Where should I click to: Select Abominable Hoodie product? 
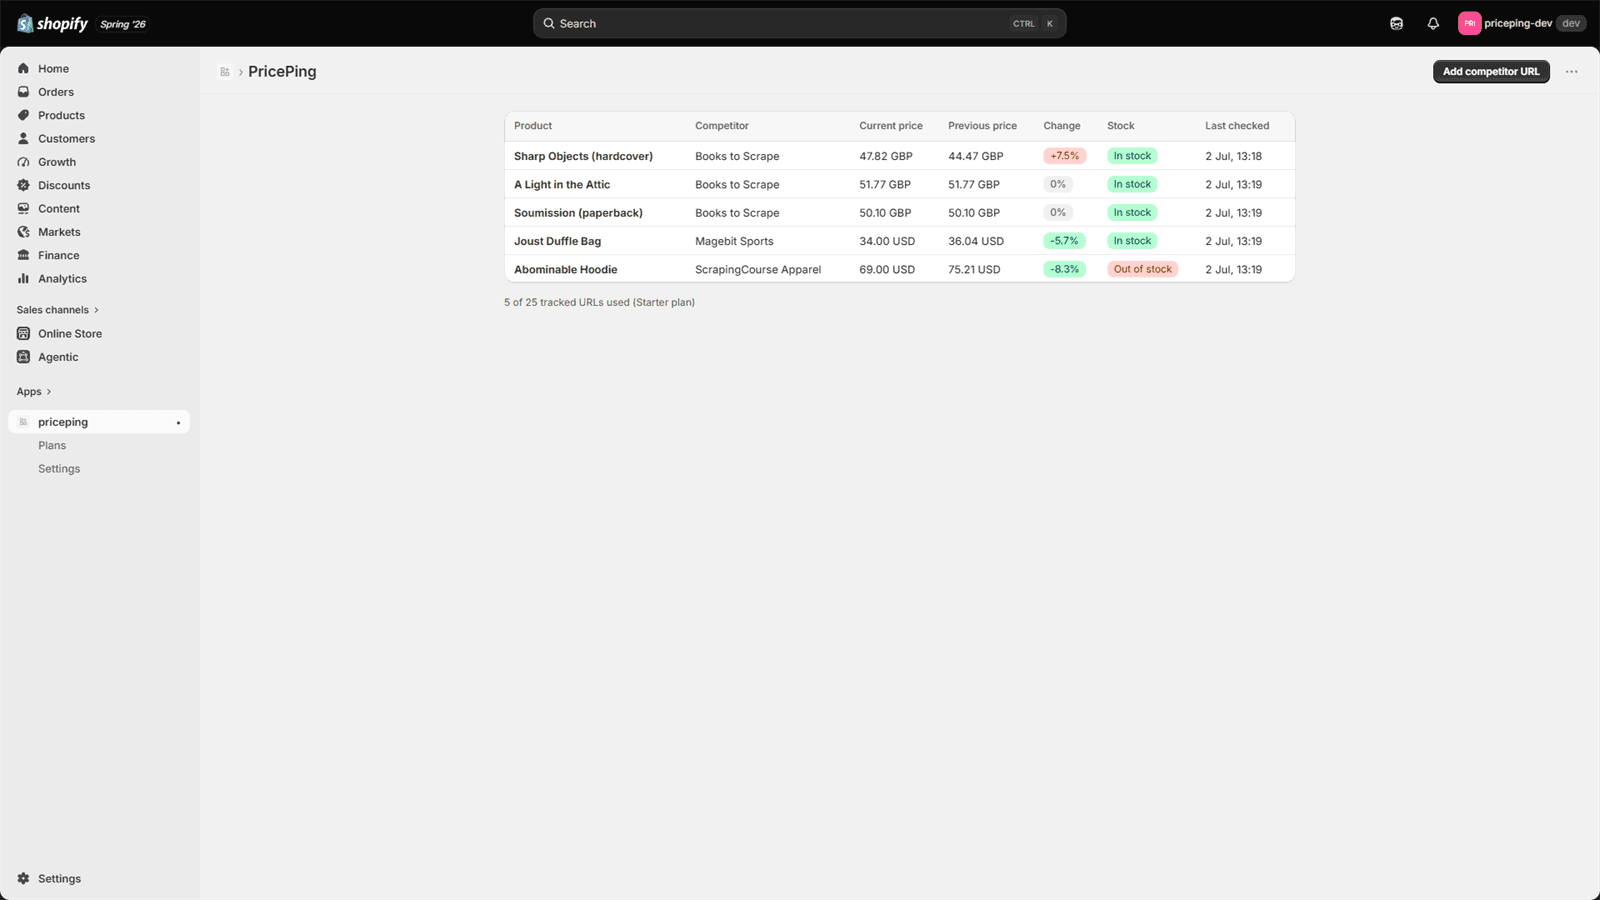tap(566, 270)
